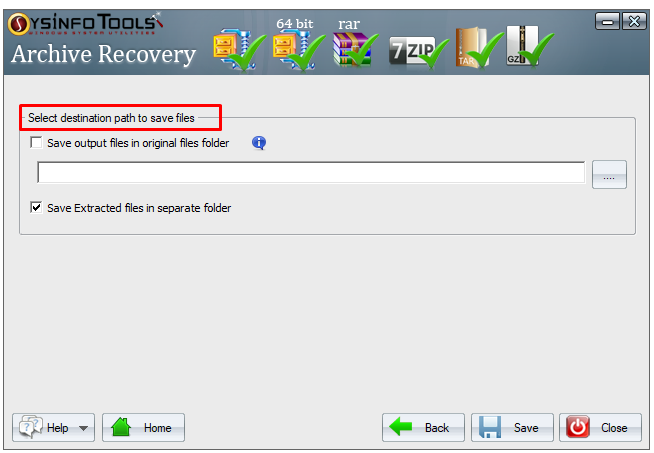Viewport: 654px width, 453px height.
Task: Click the 7ZIP format icon
Action: pos(418,52)
